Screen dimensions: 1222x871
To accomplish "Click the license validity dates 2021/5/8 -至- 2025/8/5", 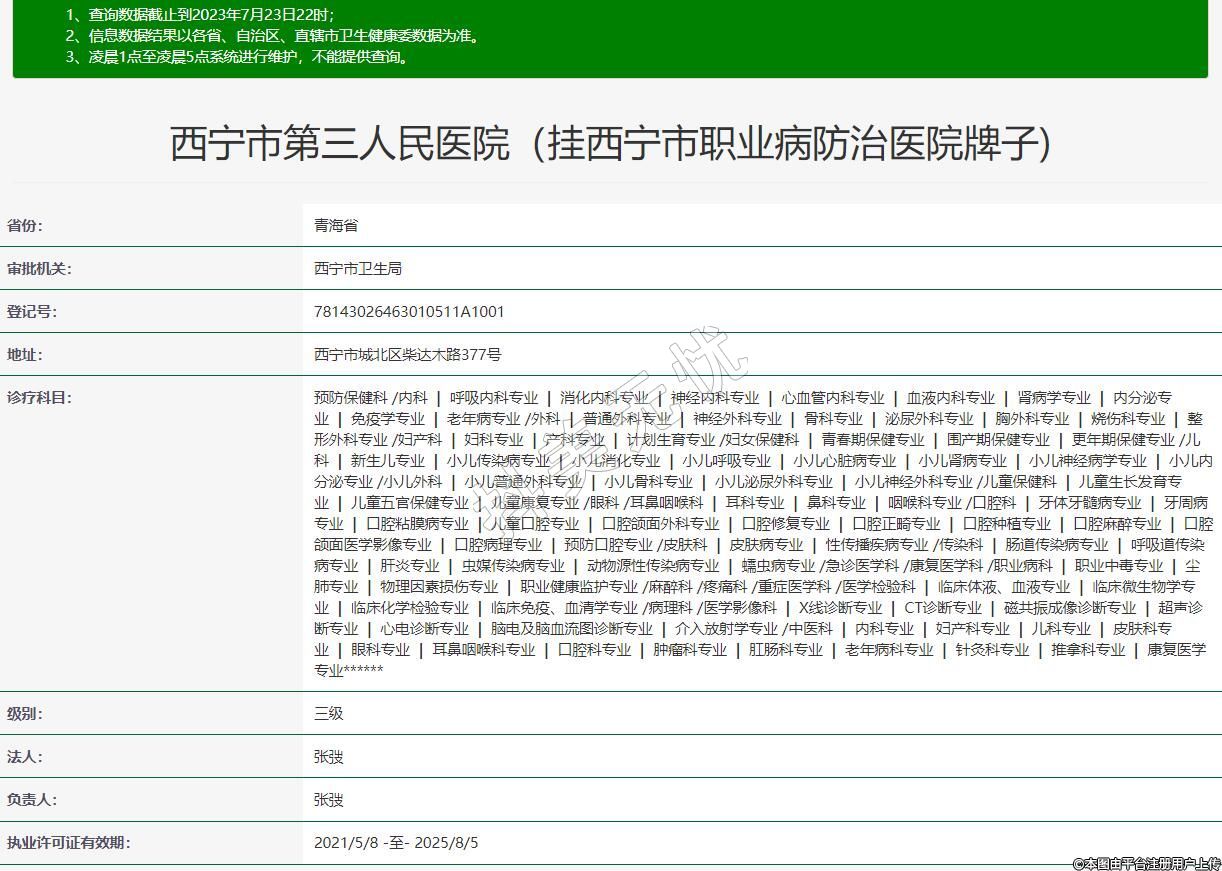I will pos(396,843).
